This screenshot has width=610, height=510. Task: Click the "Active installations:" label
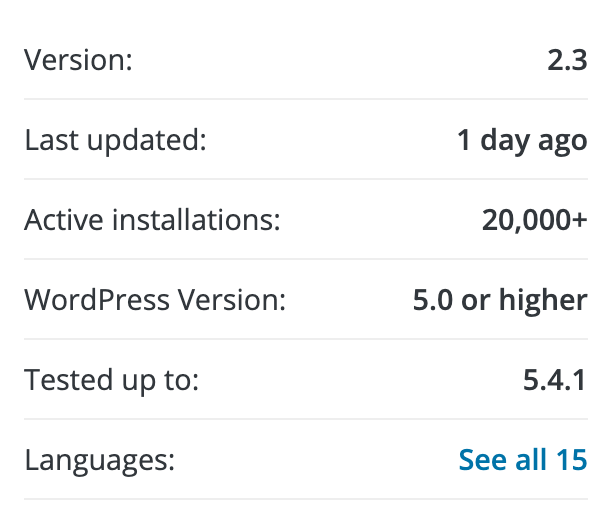click(152, 220)
